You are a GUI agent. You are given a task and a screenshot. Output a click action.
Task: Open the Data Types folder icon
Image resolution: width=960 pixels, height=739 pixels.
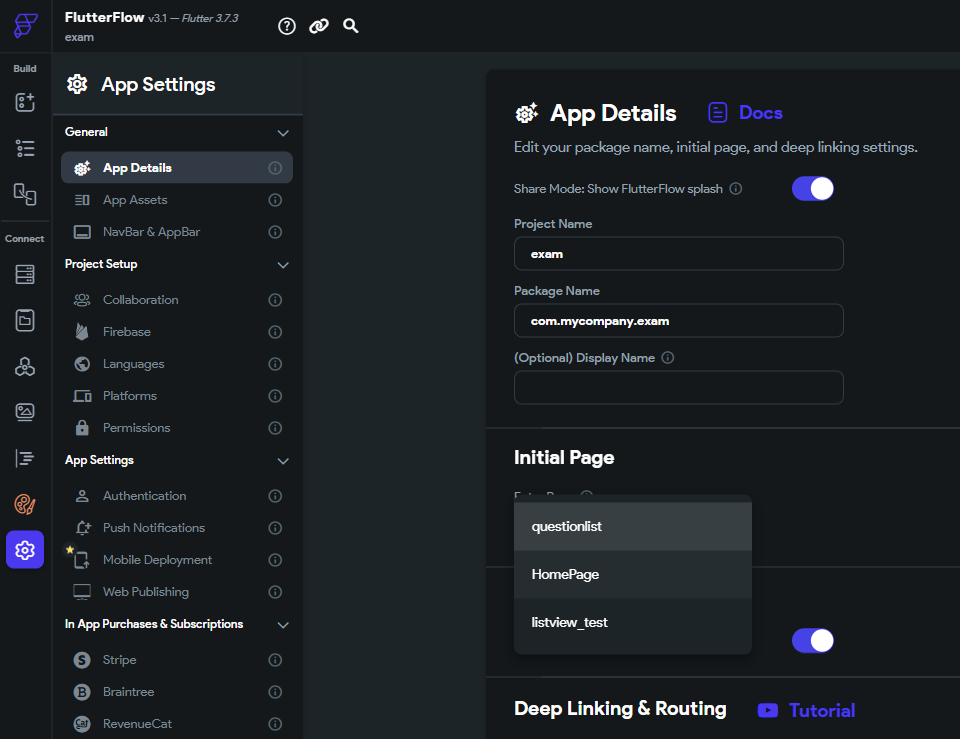(25, 320)
